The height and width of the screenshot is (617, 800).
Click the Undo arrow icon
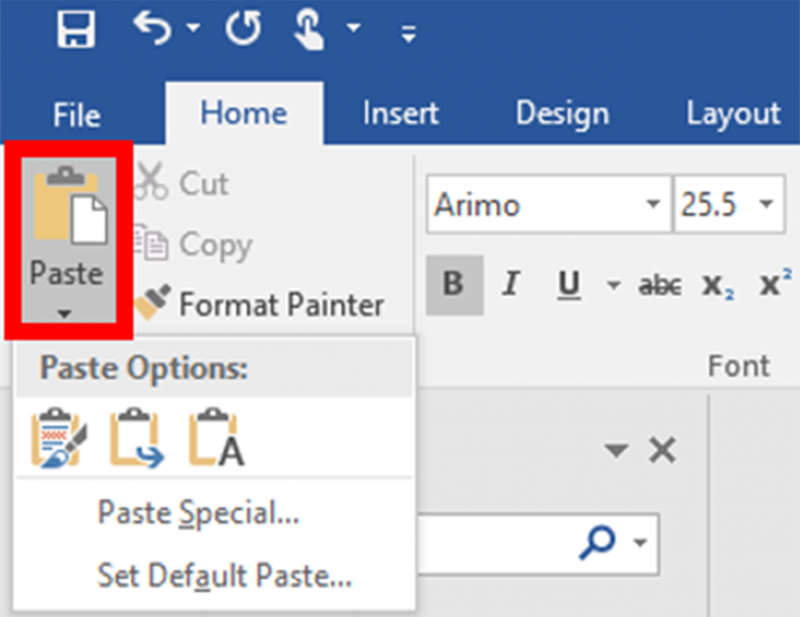(x=153, y=29)
